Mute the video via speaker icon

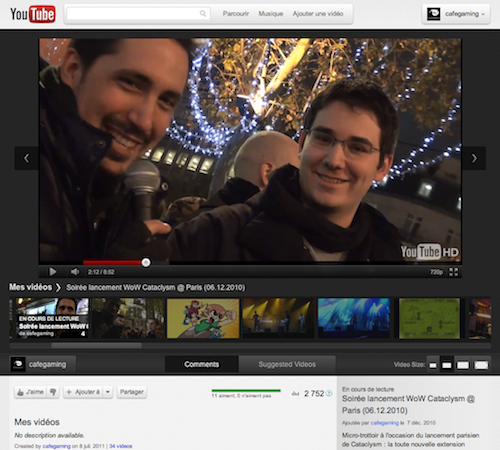point(75,272)
